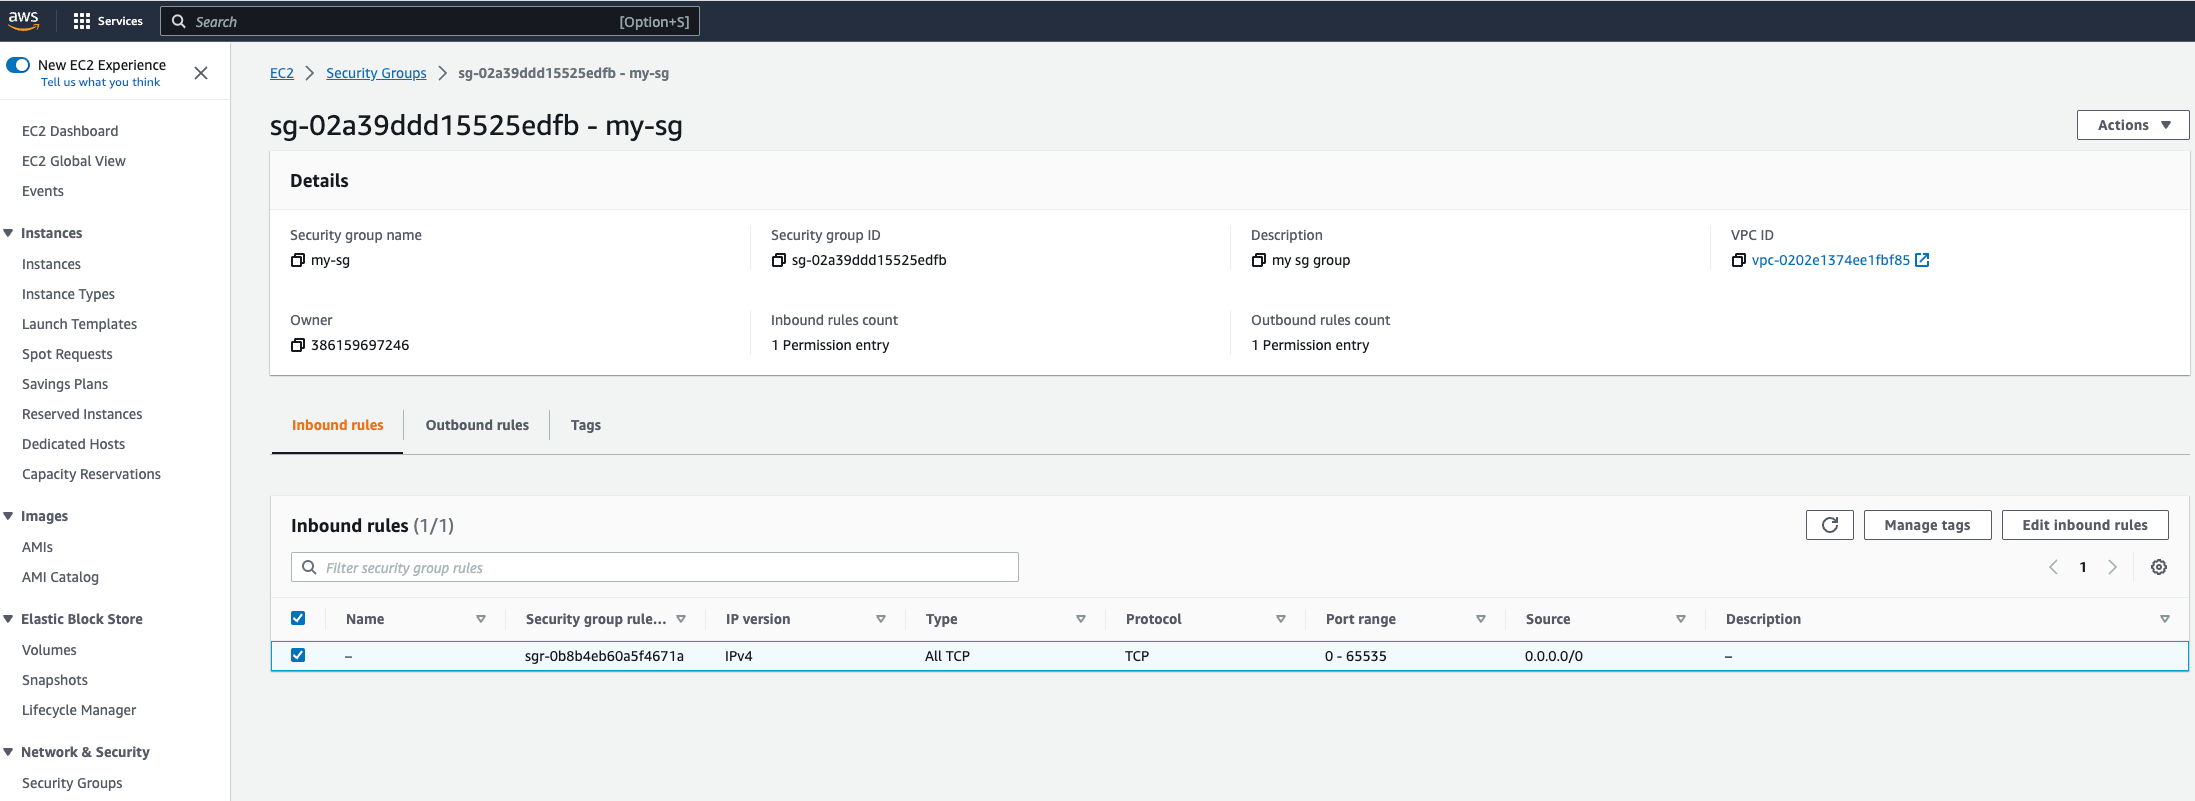Follow the EC2 breadcrumb link
Image resolution: width=2195 pixels, height=801 pixels.
[282, 73]
